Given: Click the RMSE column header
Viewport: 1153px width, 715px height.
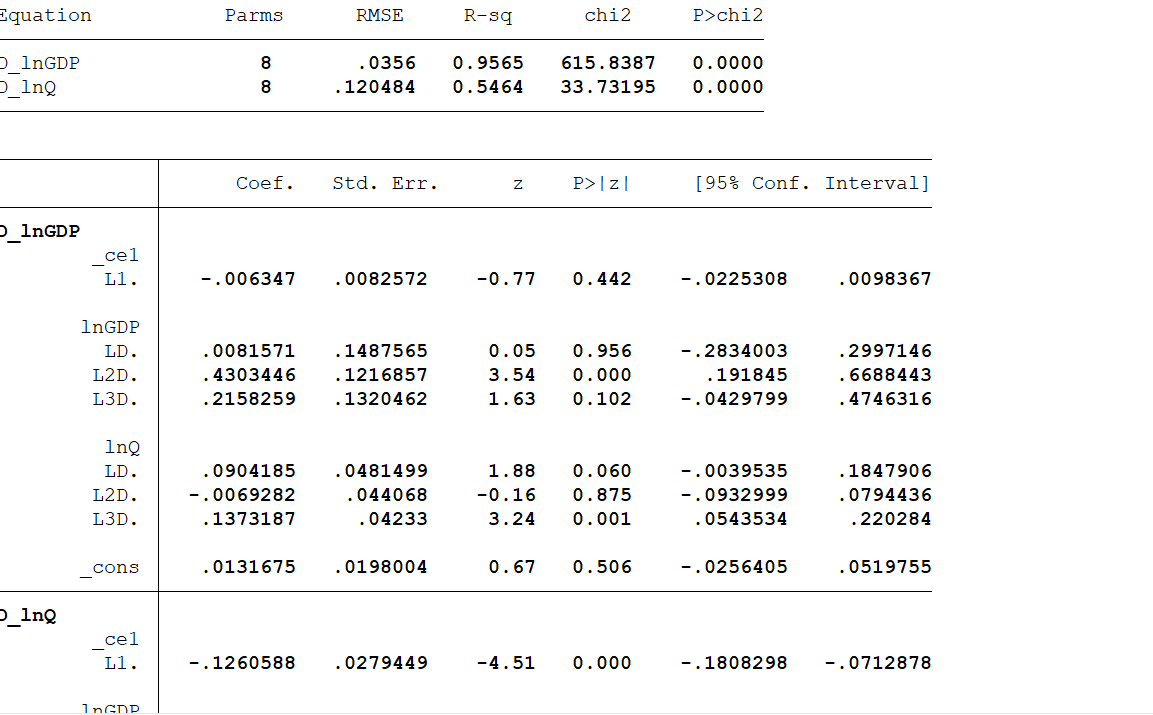Looking at the screenshot, I should [379, 15].
